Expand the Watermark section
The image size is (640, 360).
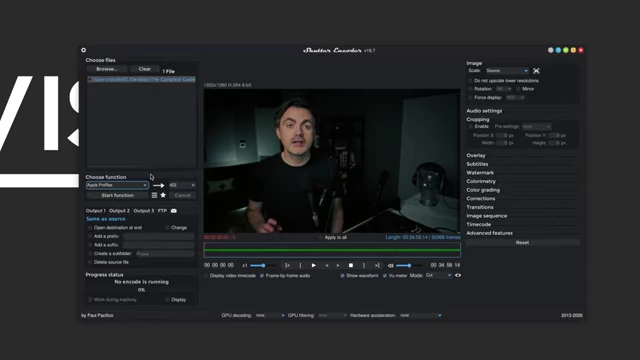480,173
